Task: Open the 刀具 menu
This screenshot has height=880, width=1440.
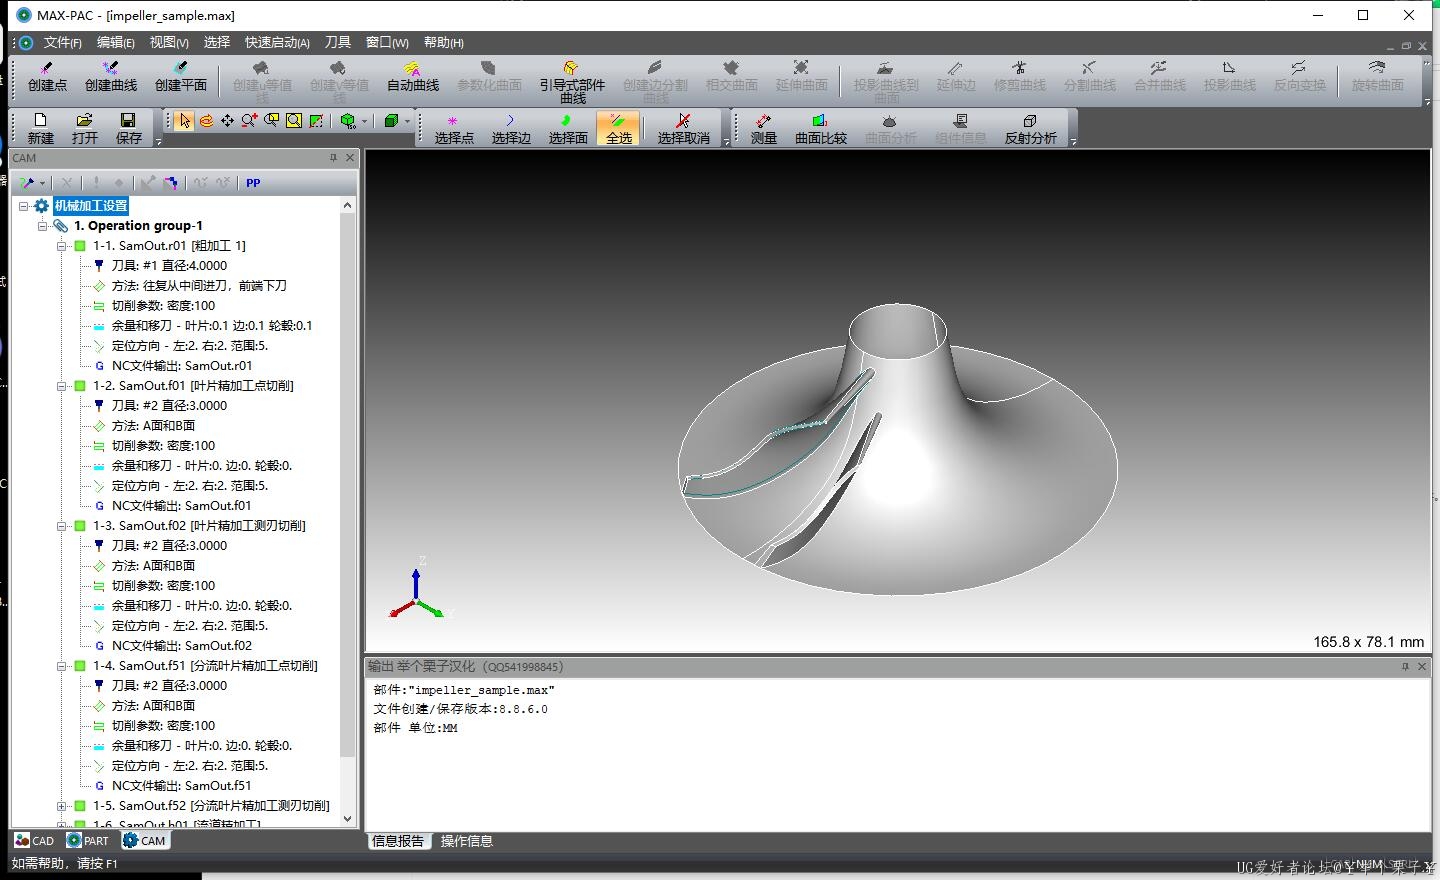Action: 338,42
